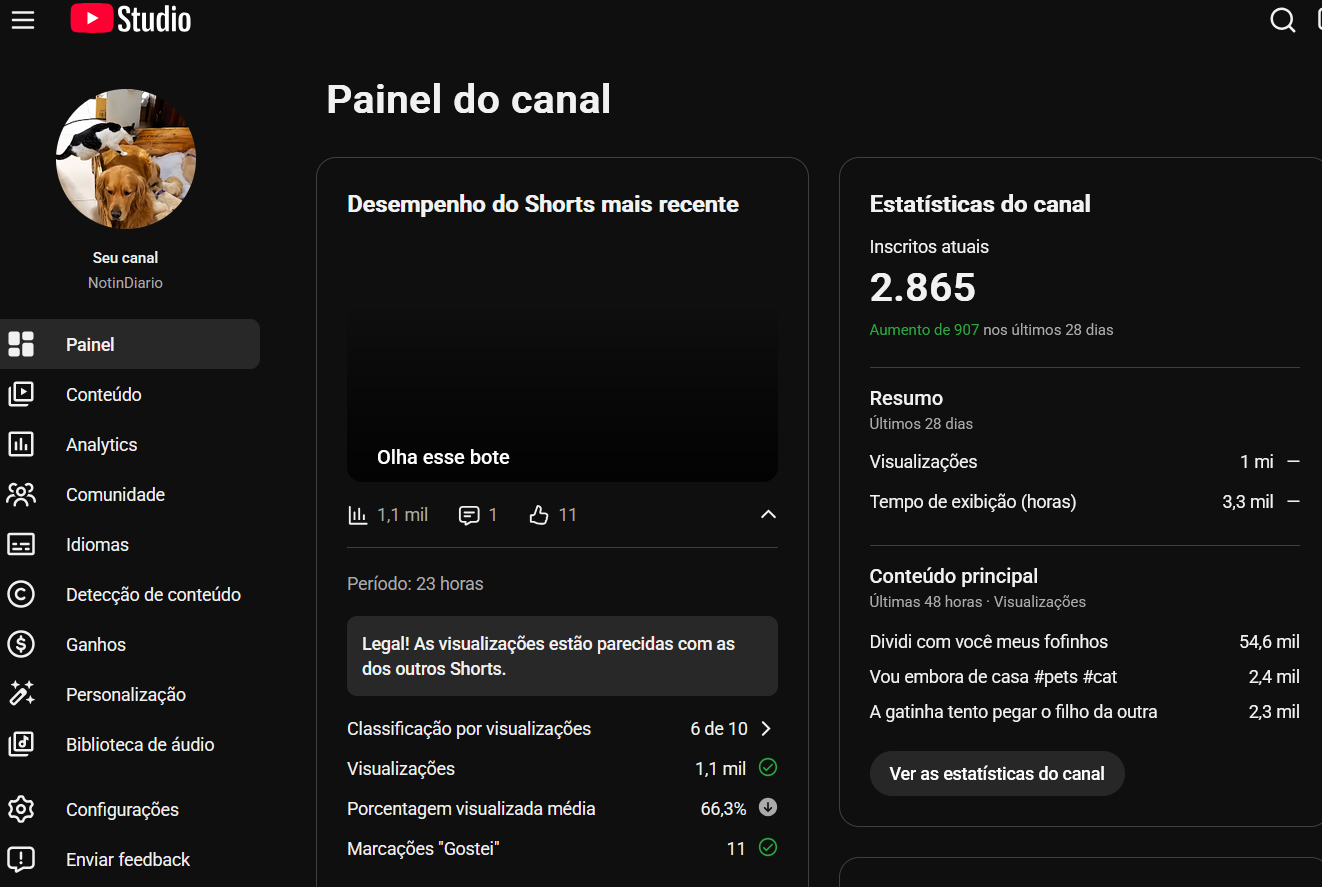Click the thumbs-up likes icon
The height and width of the screenshot is (887, 1322).
[539, 515]
